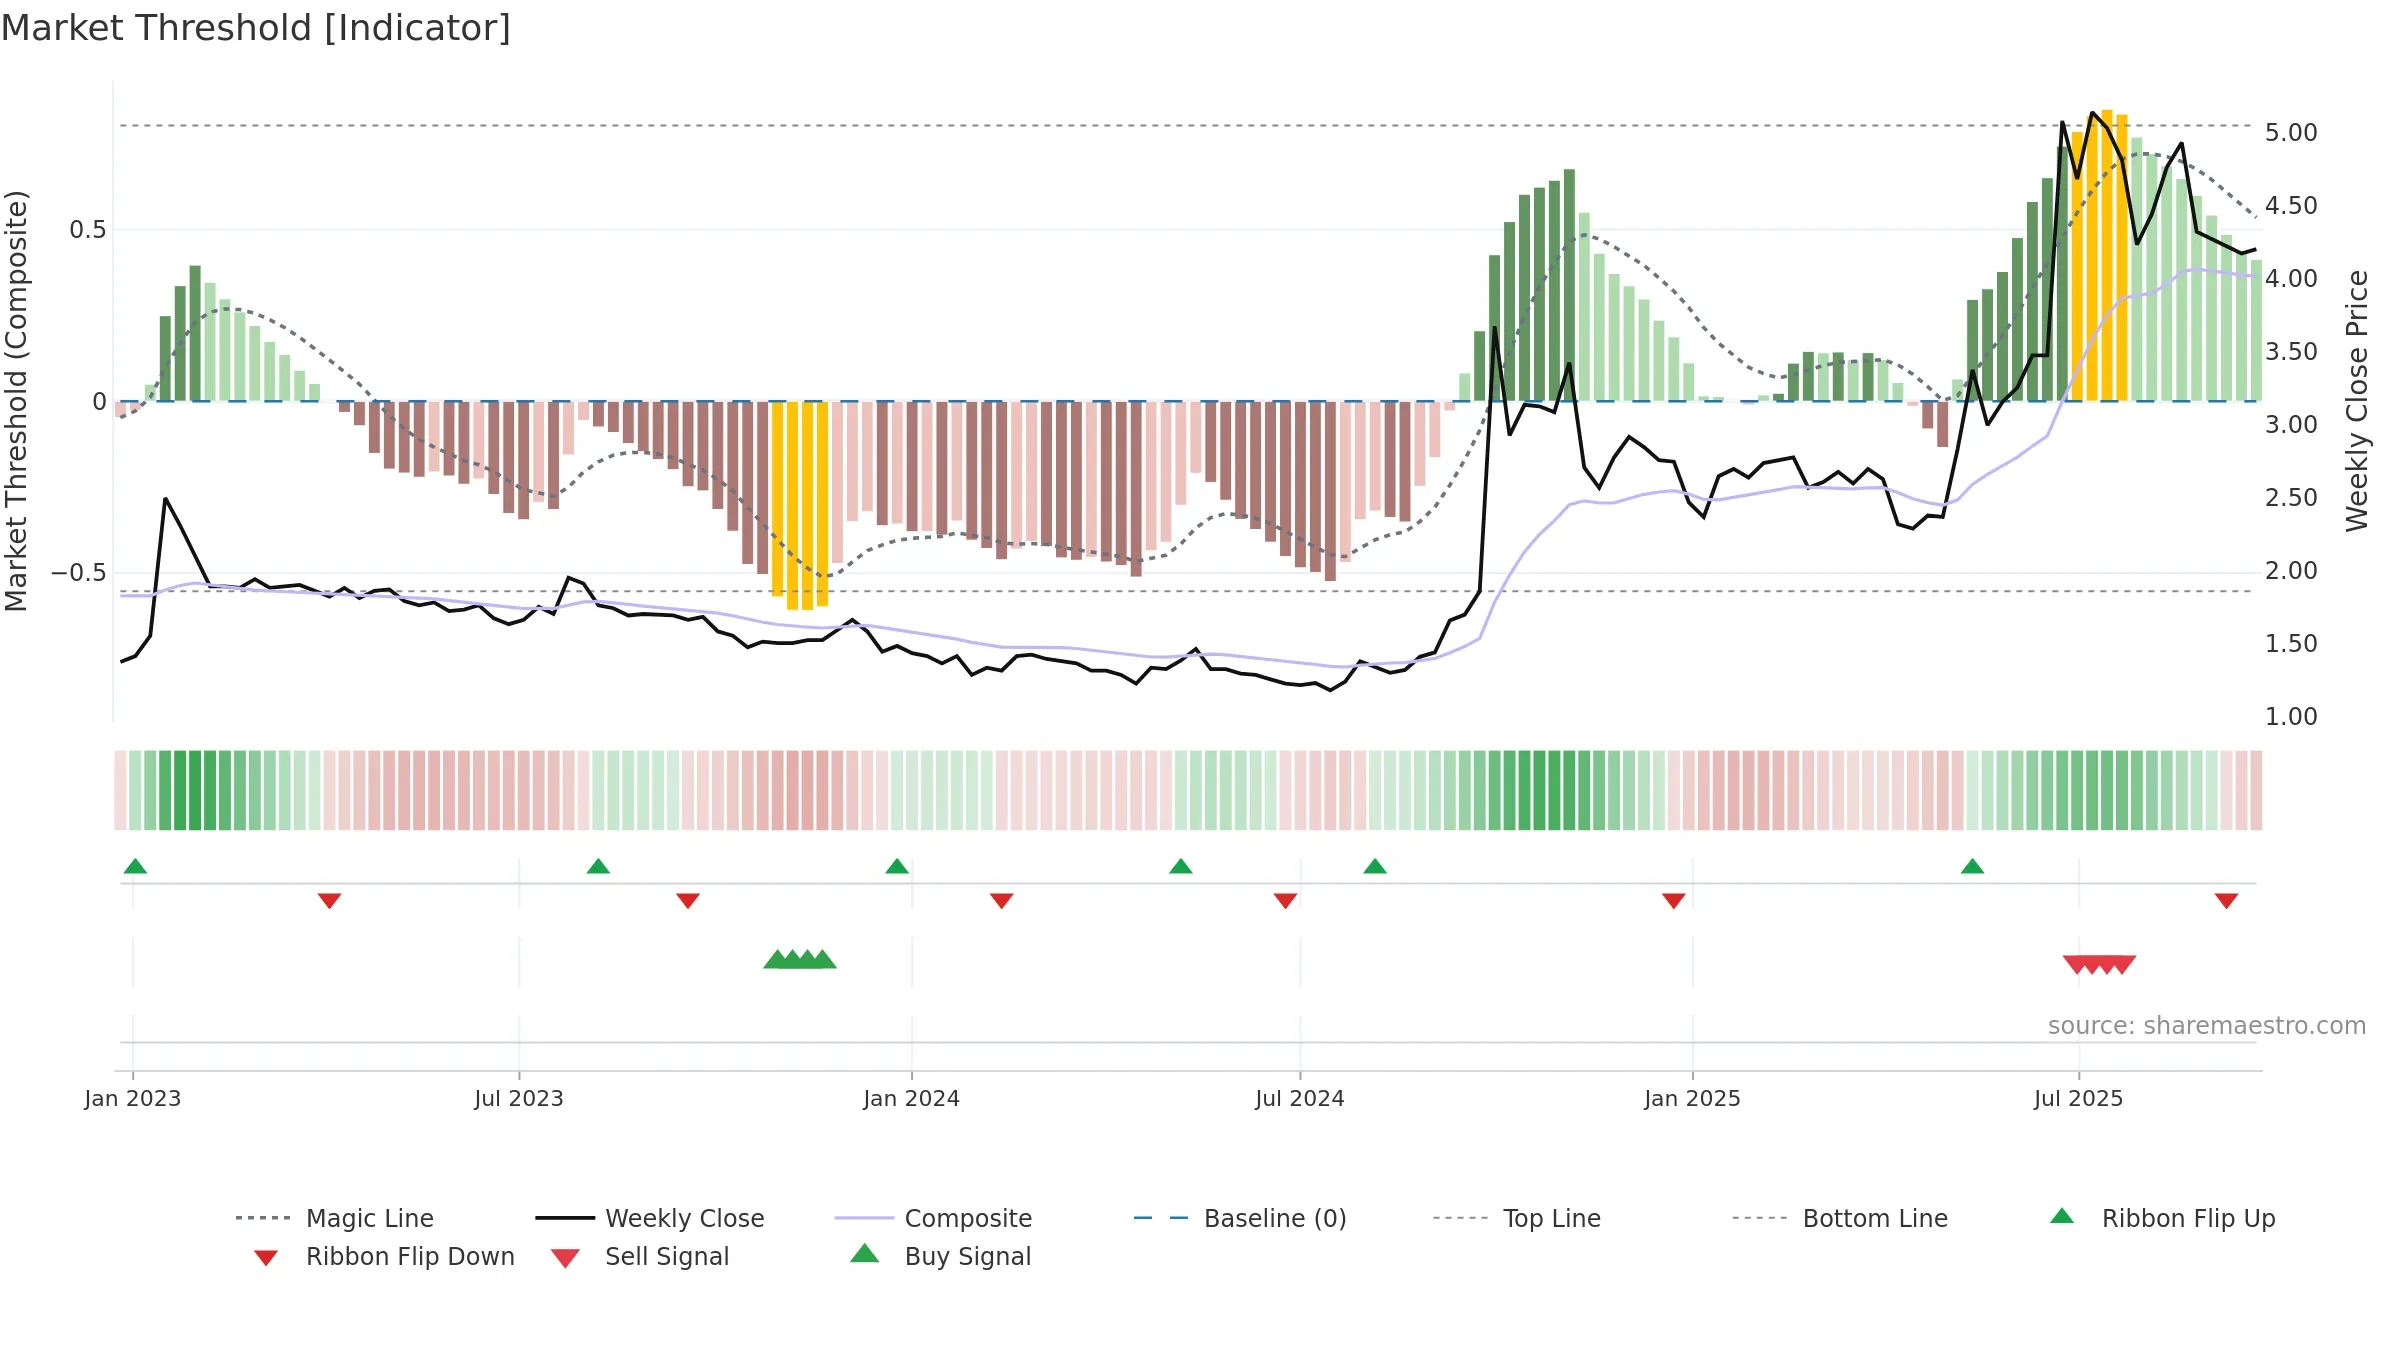
Task: Click the ribbon flip down marker around September 2023
Action: click(x=688, y=901)
